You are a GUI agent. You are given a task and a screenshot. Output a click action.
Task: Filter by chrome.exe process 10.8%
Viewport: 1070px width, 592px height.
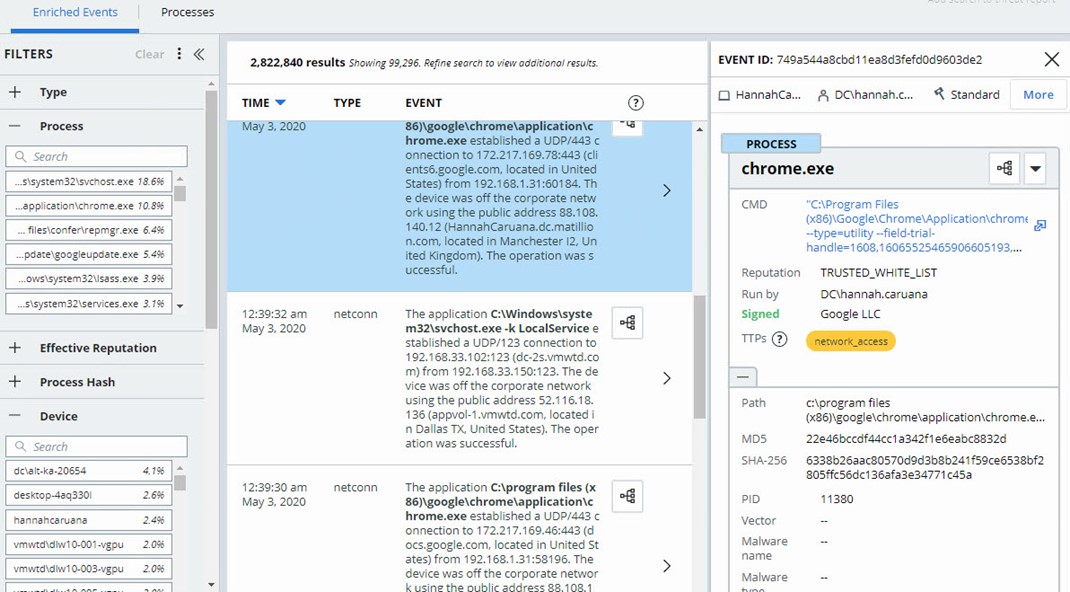pos(89,206)
